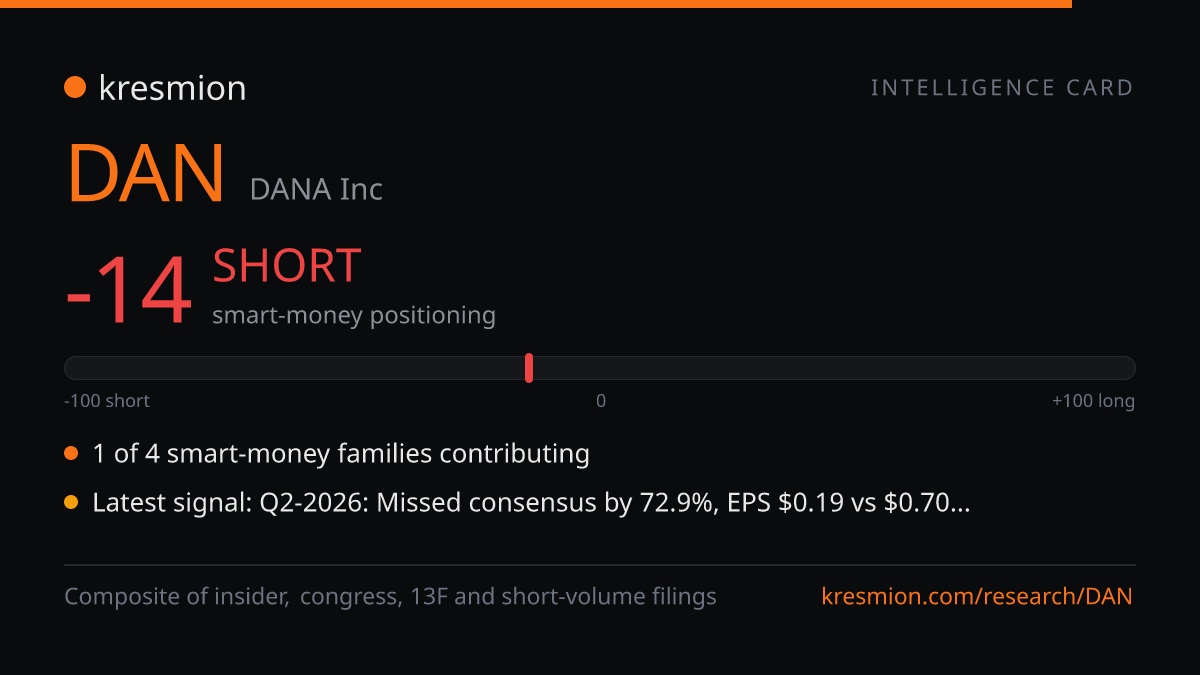Click the positioning slider track near long end
1200x675 pixels.
pos(1080,368)
